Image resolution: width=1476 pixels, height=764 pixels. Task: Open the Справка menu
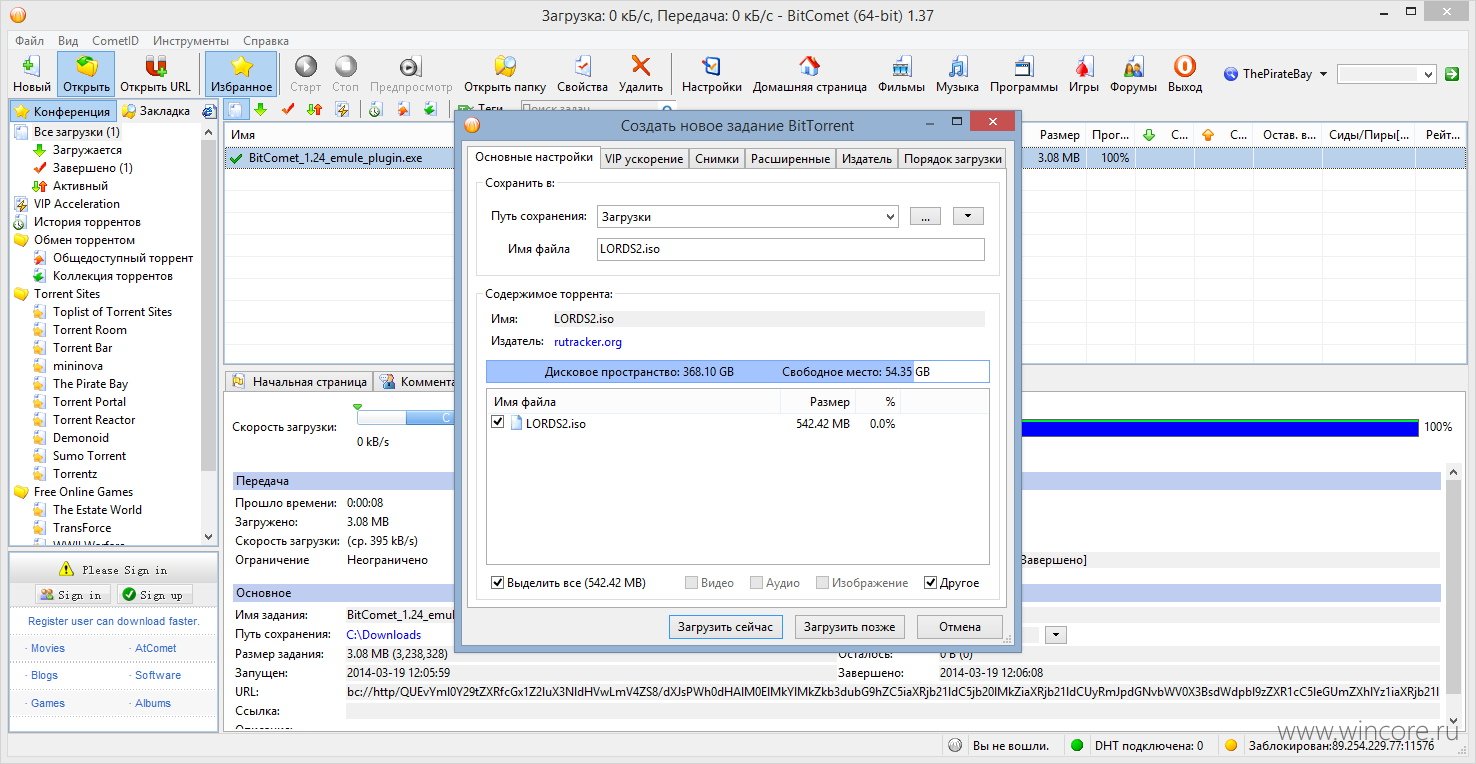pyautogui.click(x=266, y=41)
